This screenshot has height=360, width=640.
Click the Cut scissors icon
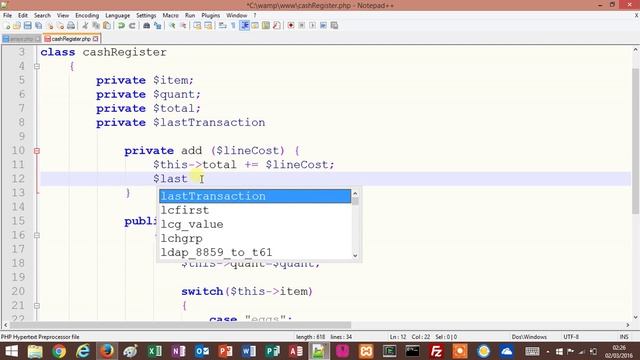[85, 25]
